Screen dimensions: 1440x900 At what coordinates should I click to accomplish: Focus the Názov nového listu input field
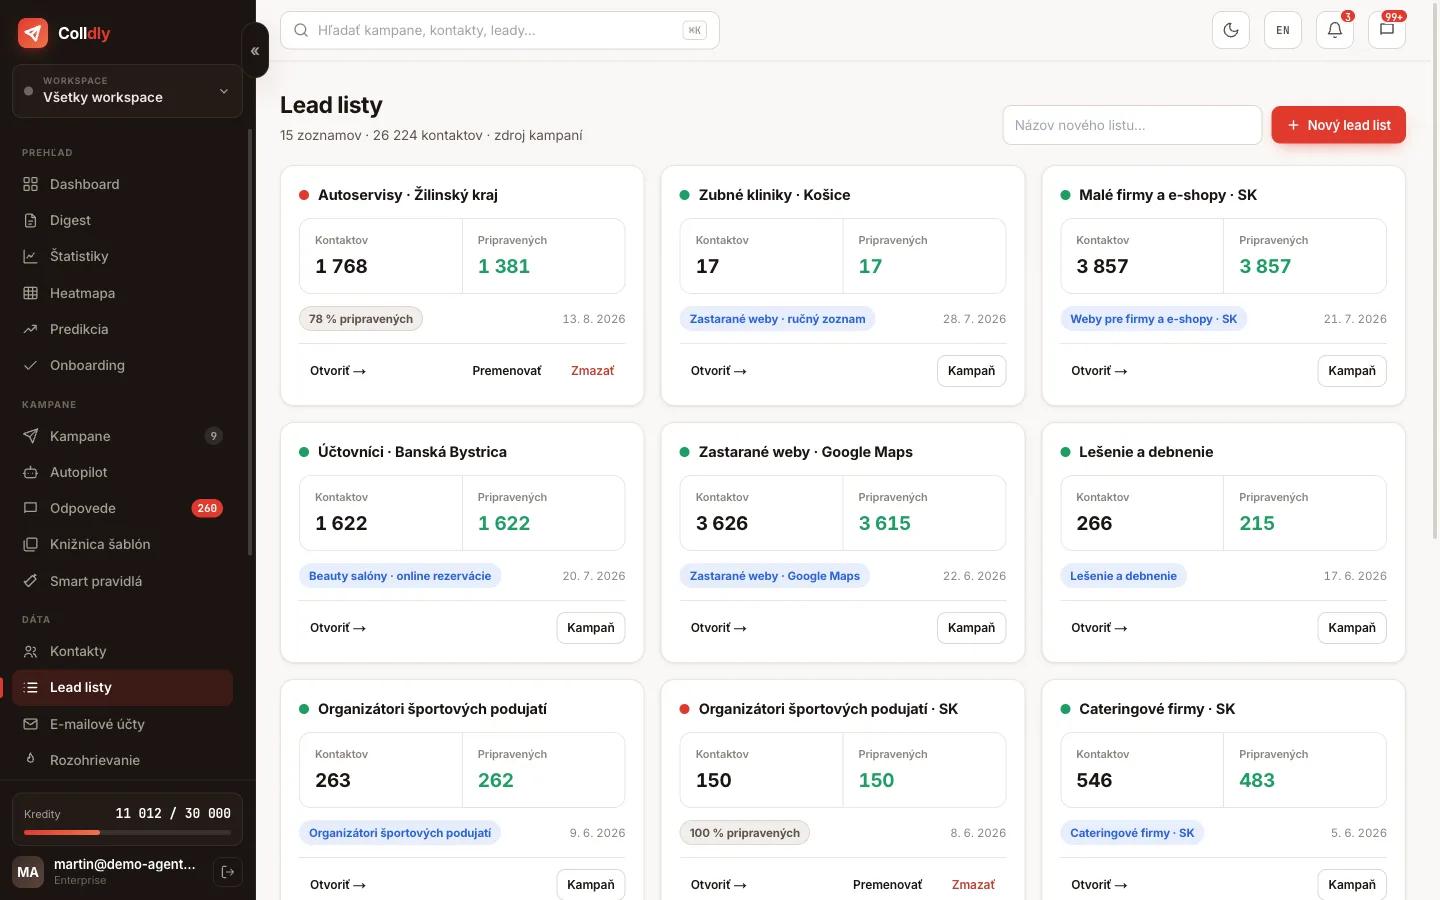pyautogui.click(x=1132, y=125)
